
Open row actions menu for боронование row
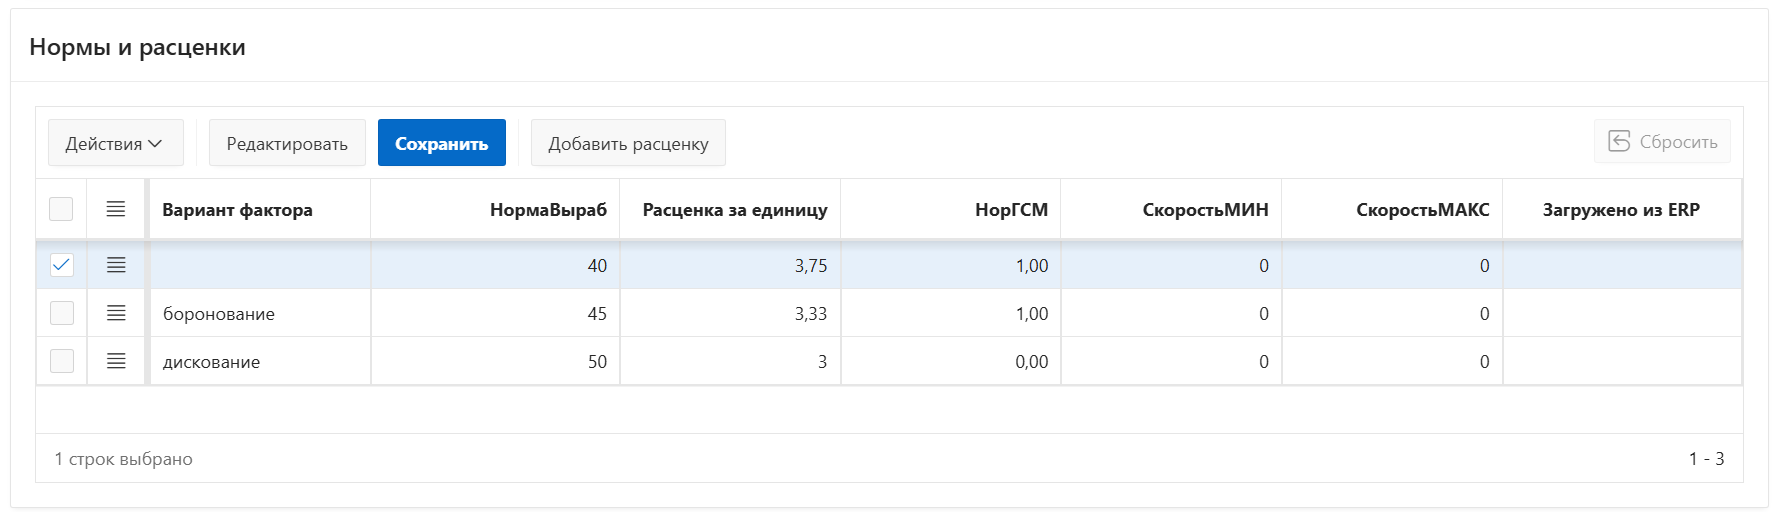click(116, 313)
